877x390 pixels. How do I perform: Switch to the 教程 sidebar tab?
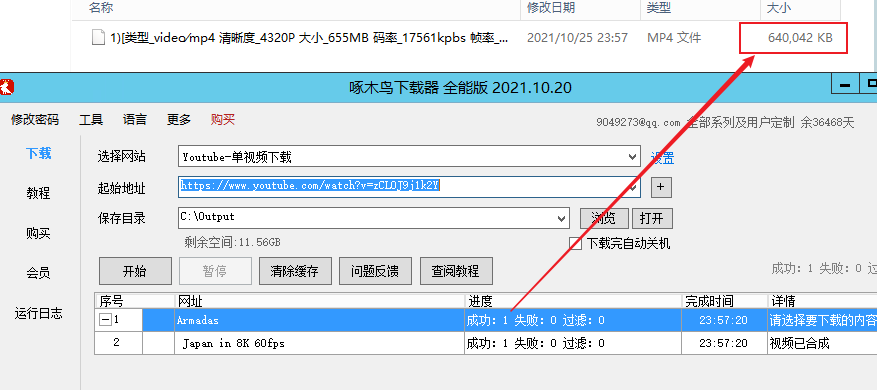point(39,193)
